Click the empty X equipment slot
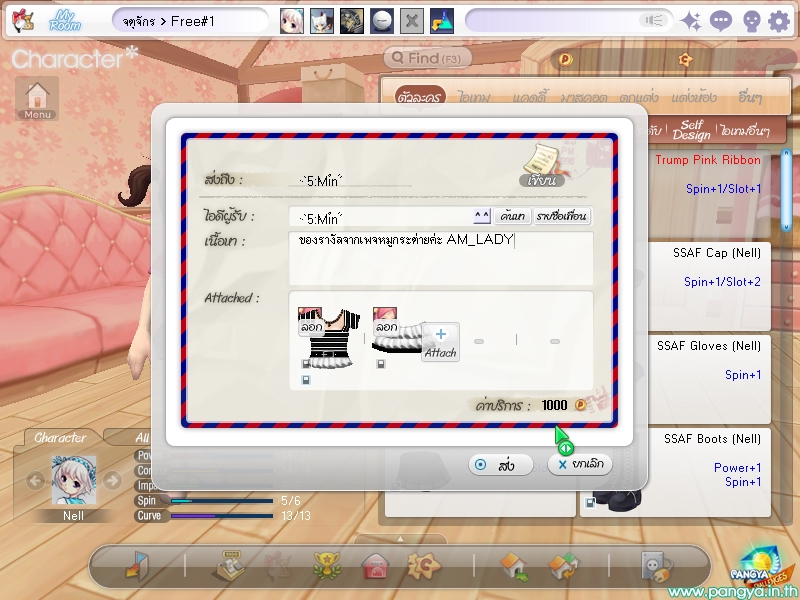The image size is (800, 600). point(412,21)
